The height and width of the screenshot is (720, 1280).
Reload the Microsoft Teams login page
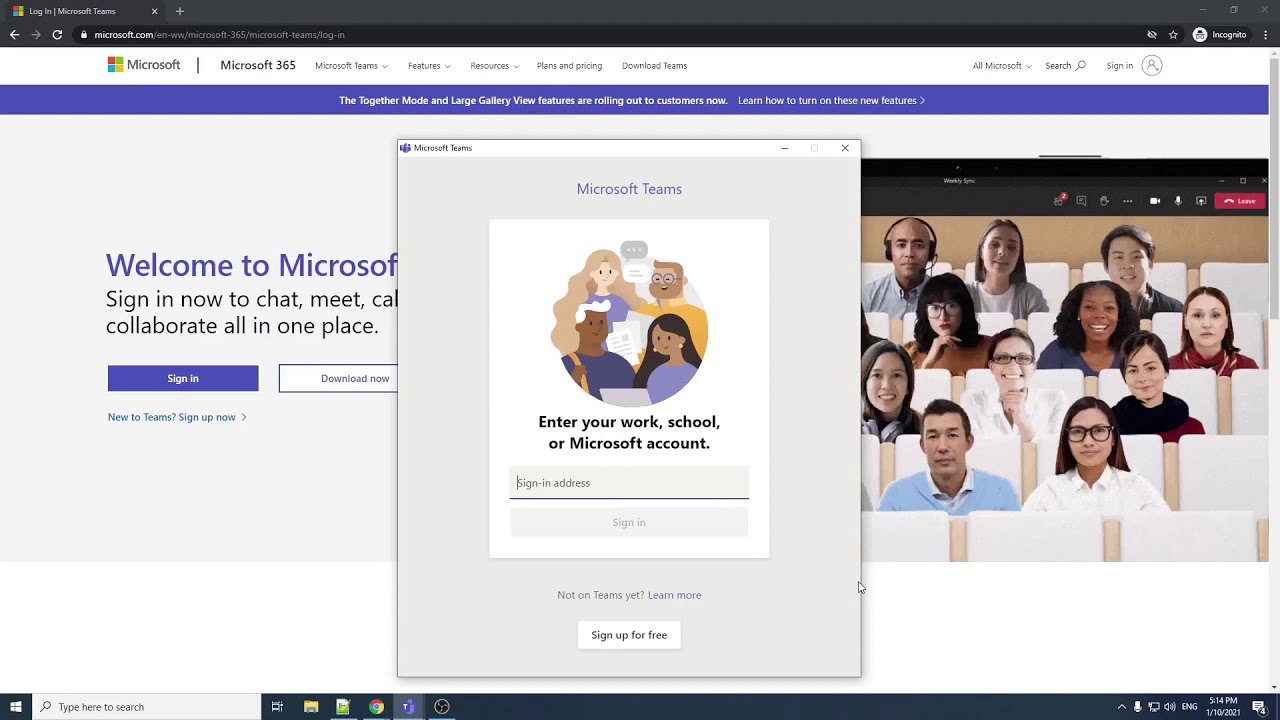pyautogui.click(x=57, y=34)
